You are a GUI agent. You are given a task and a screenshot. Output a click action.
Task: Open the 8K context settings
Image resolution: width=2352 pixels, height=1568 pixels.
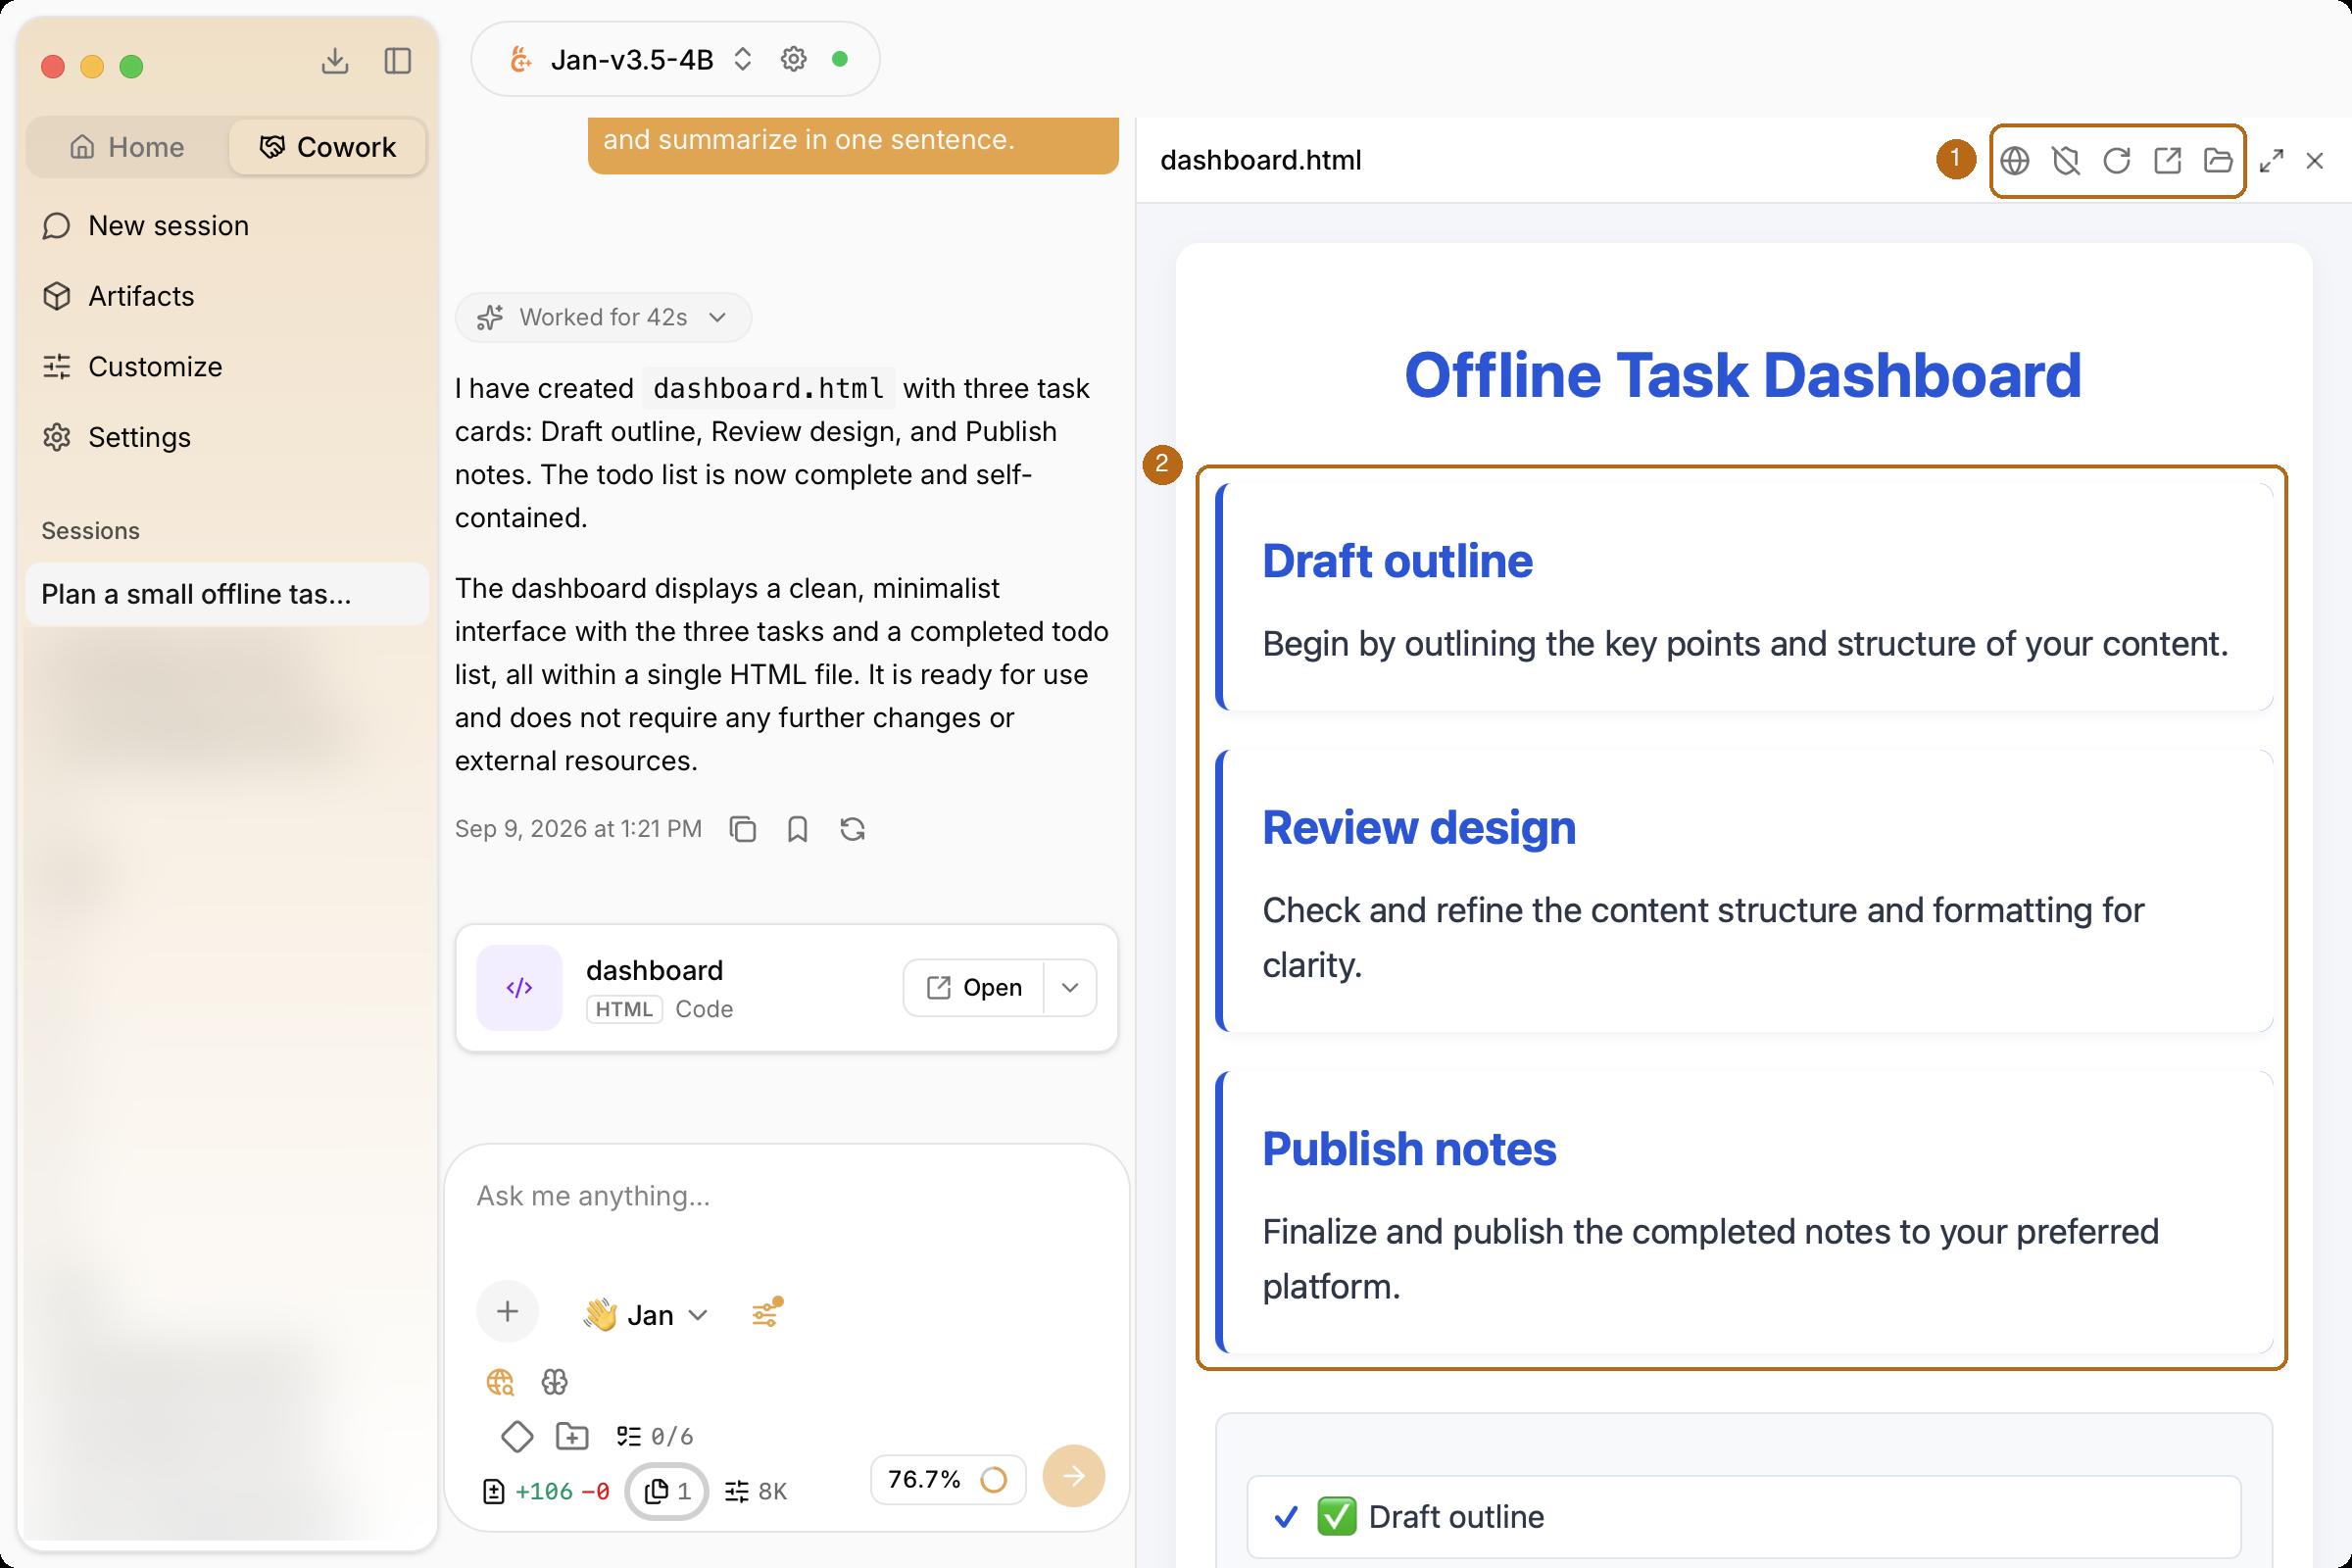[x=756, y=1492]
